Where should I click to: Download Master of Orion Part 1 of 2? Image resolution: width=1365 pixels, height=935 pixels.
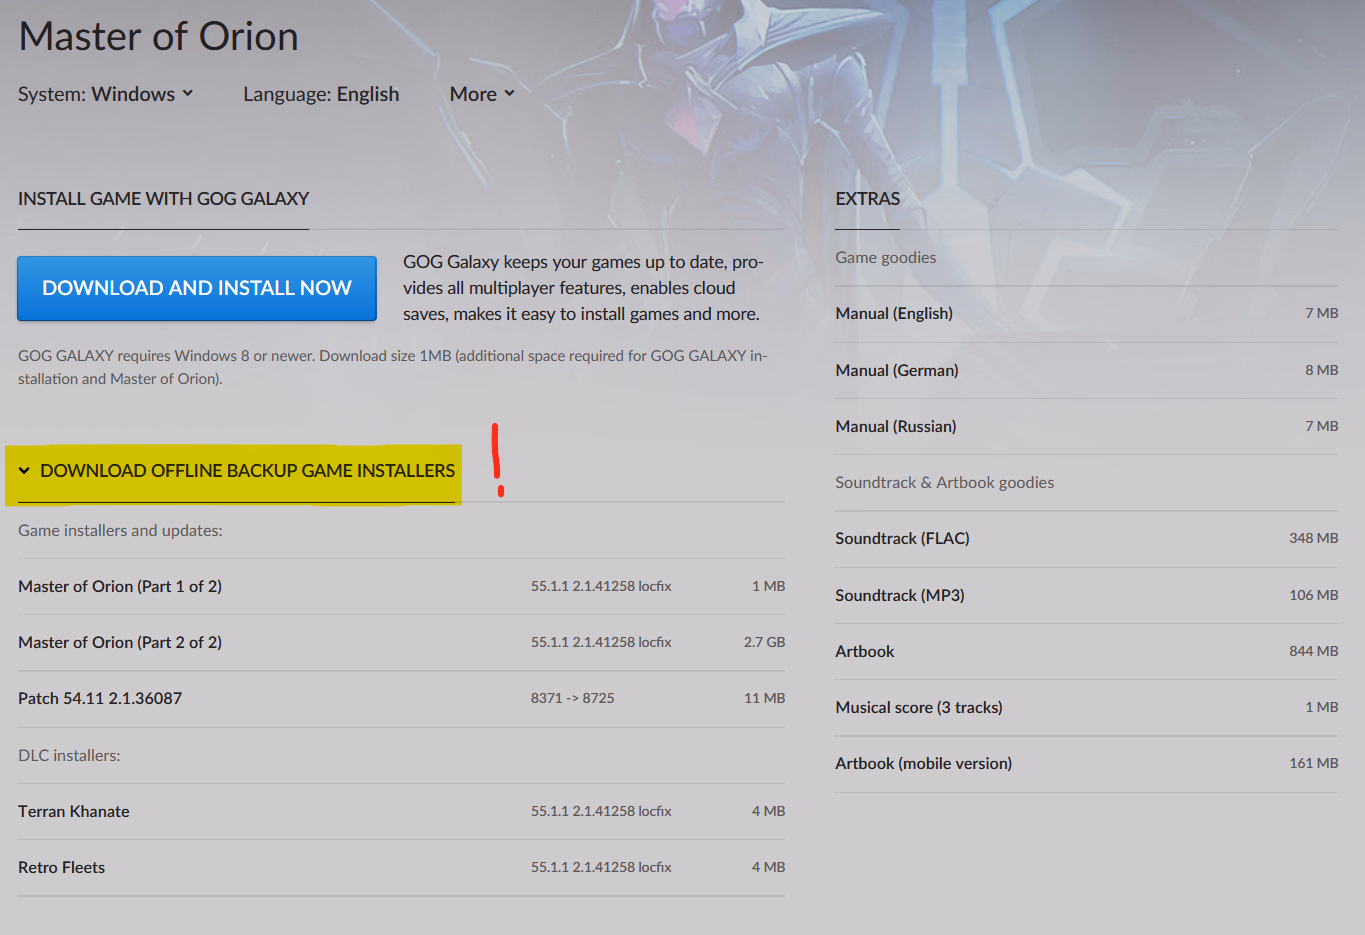pyautogui.click(x=120, y=586)
